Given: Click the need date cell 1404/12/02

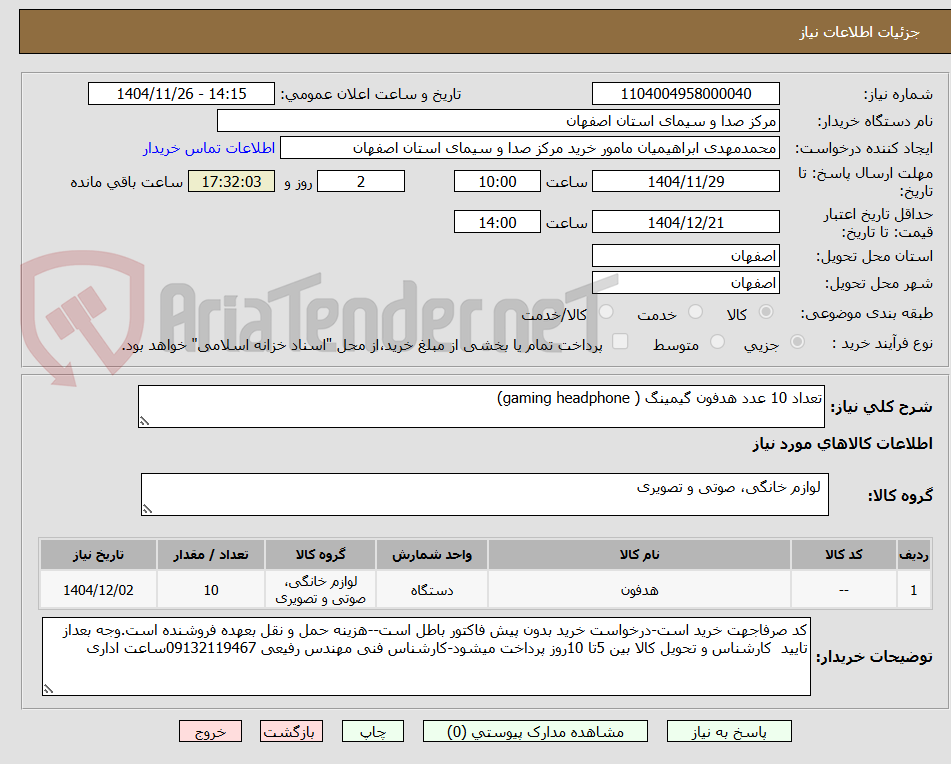Looking at the screenshot, I should 98,590.
